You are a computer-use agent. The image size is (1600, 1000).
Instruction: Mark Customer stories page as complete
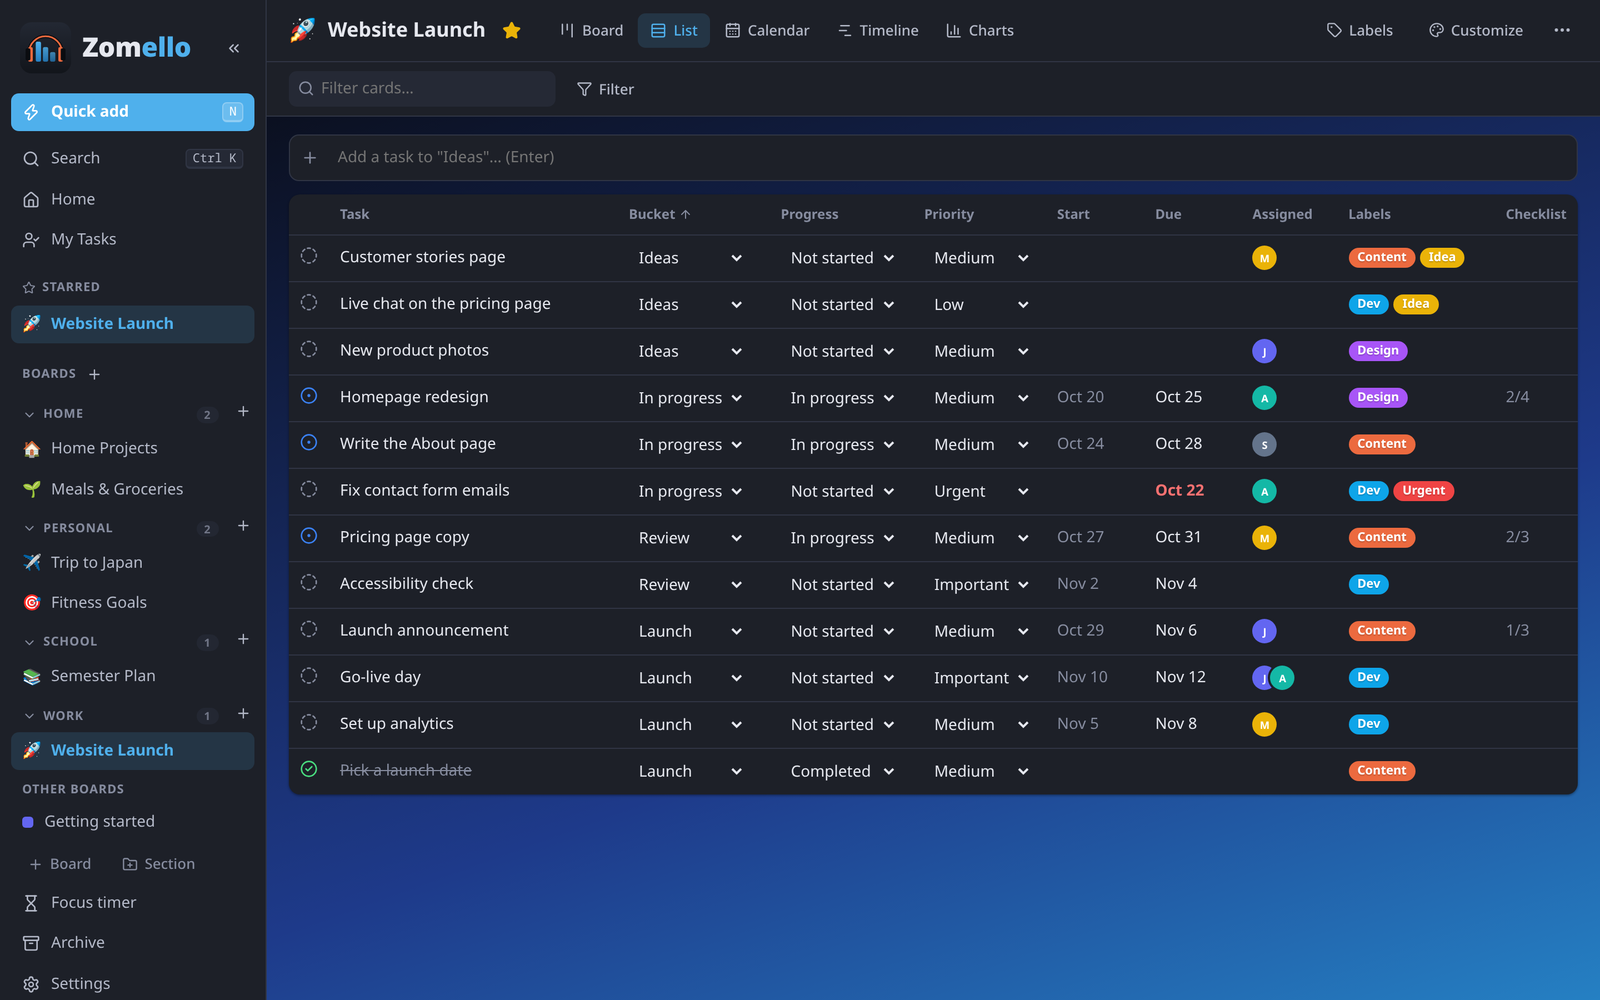click(x=309, y=256)
